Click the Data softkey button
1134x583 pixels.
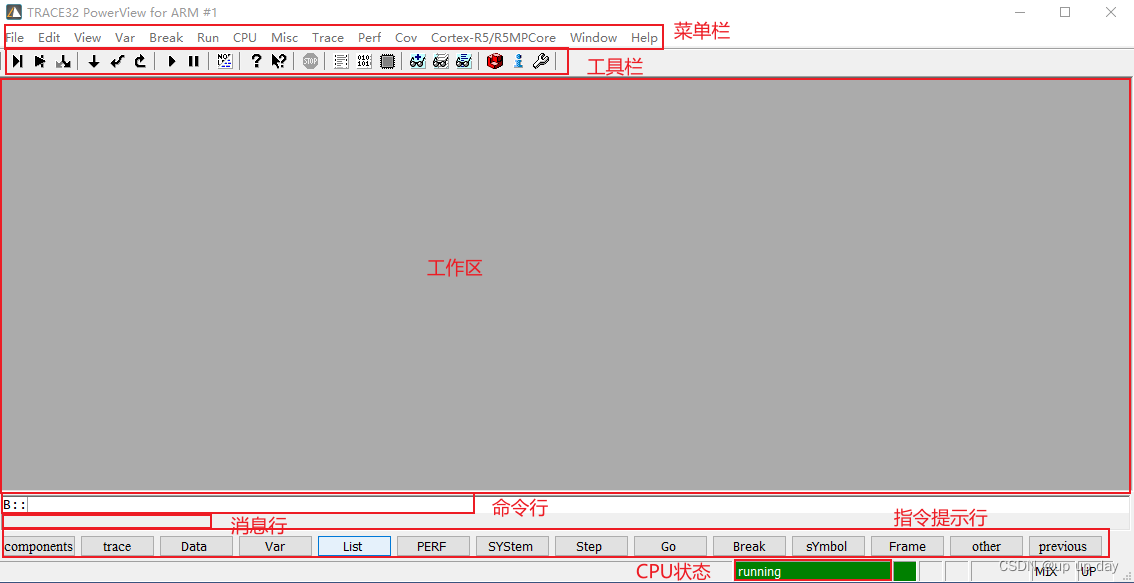click(x=196, y=546)
